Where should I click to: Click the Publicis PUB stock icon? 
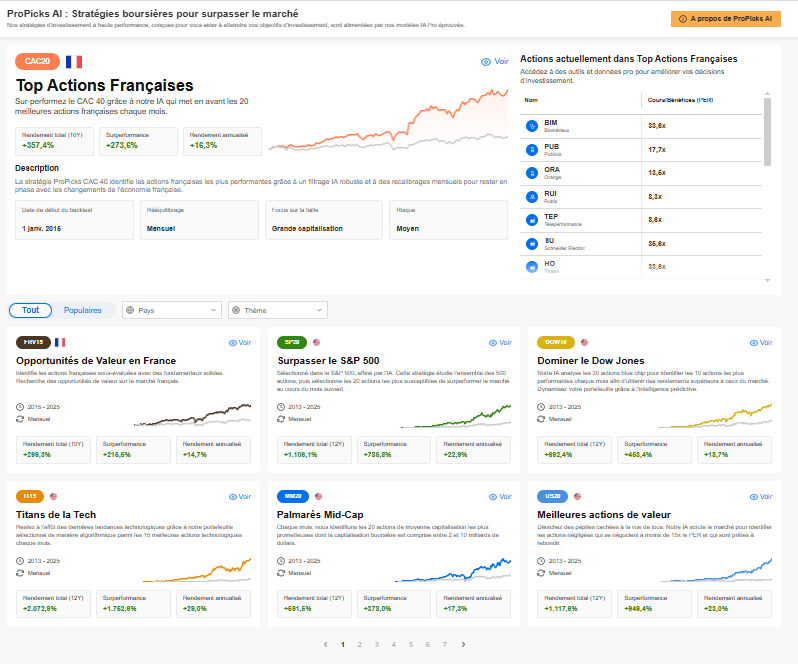click(532, 149)
